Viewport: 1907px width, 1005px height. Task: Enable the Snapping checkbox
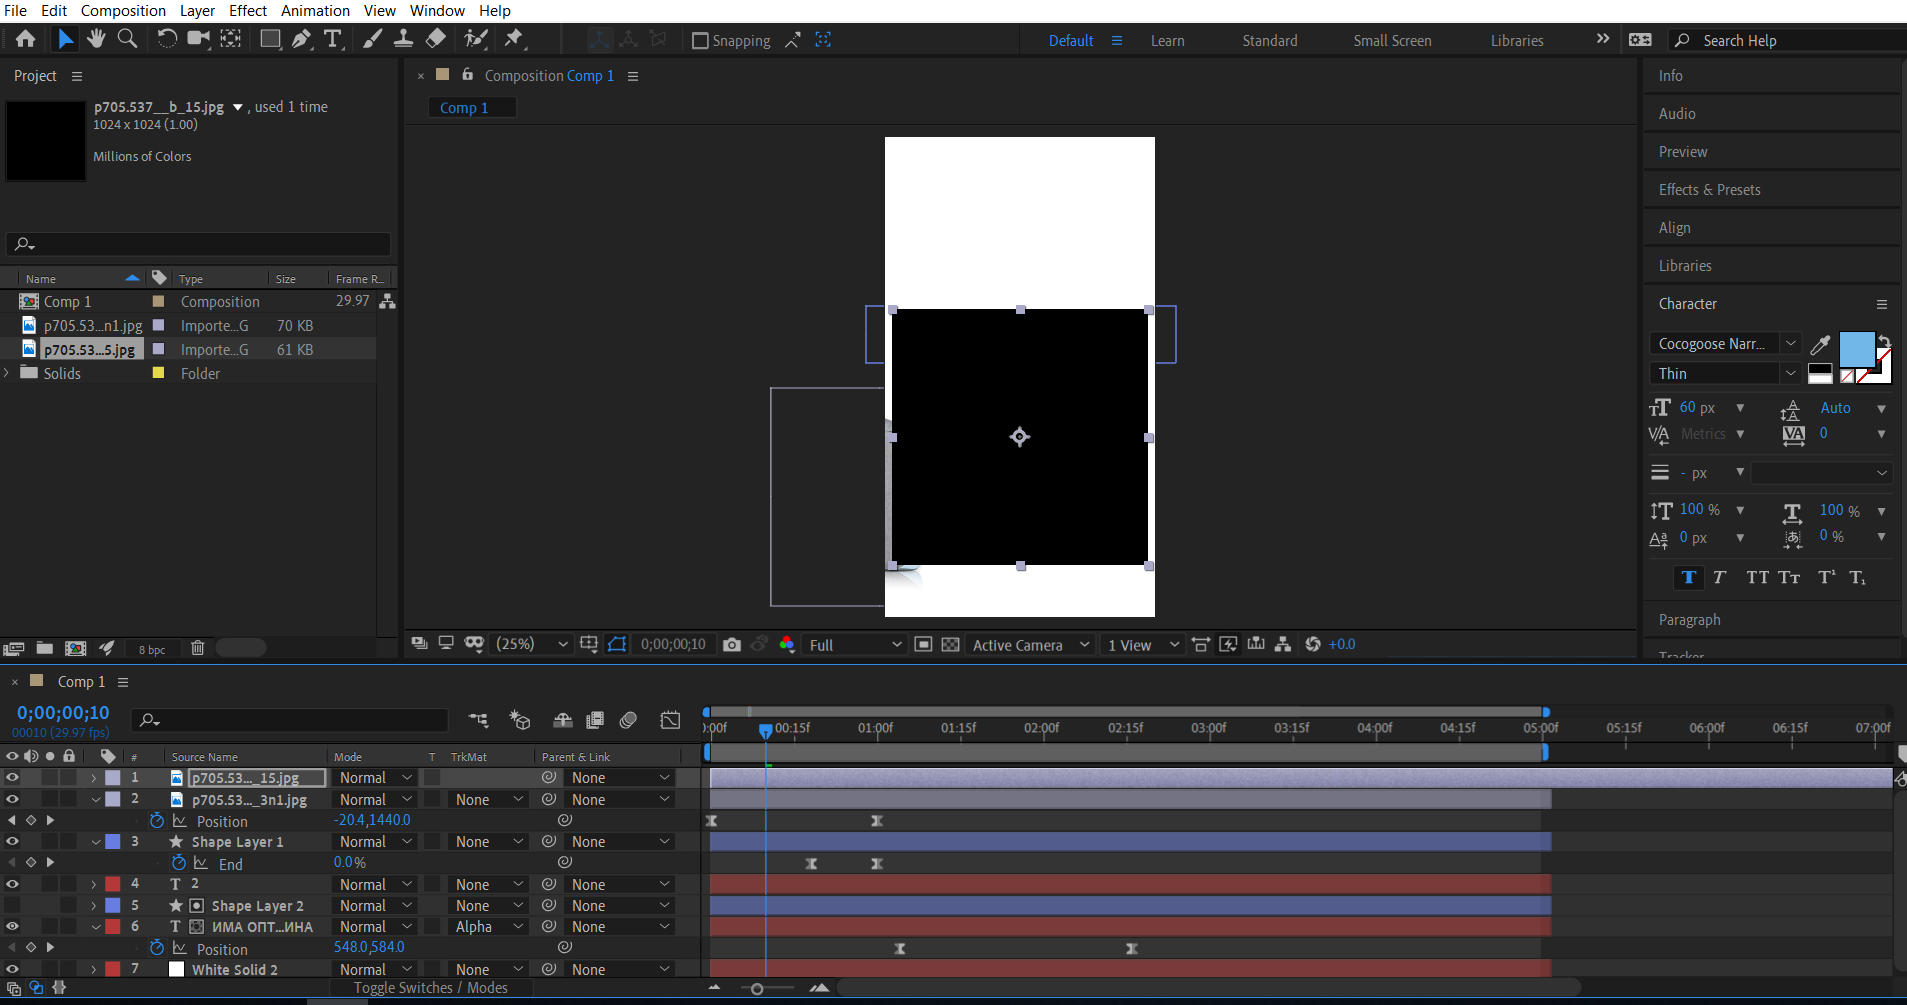[701, 41]
